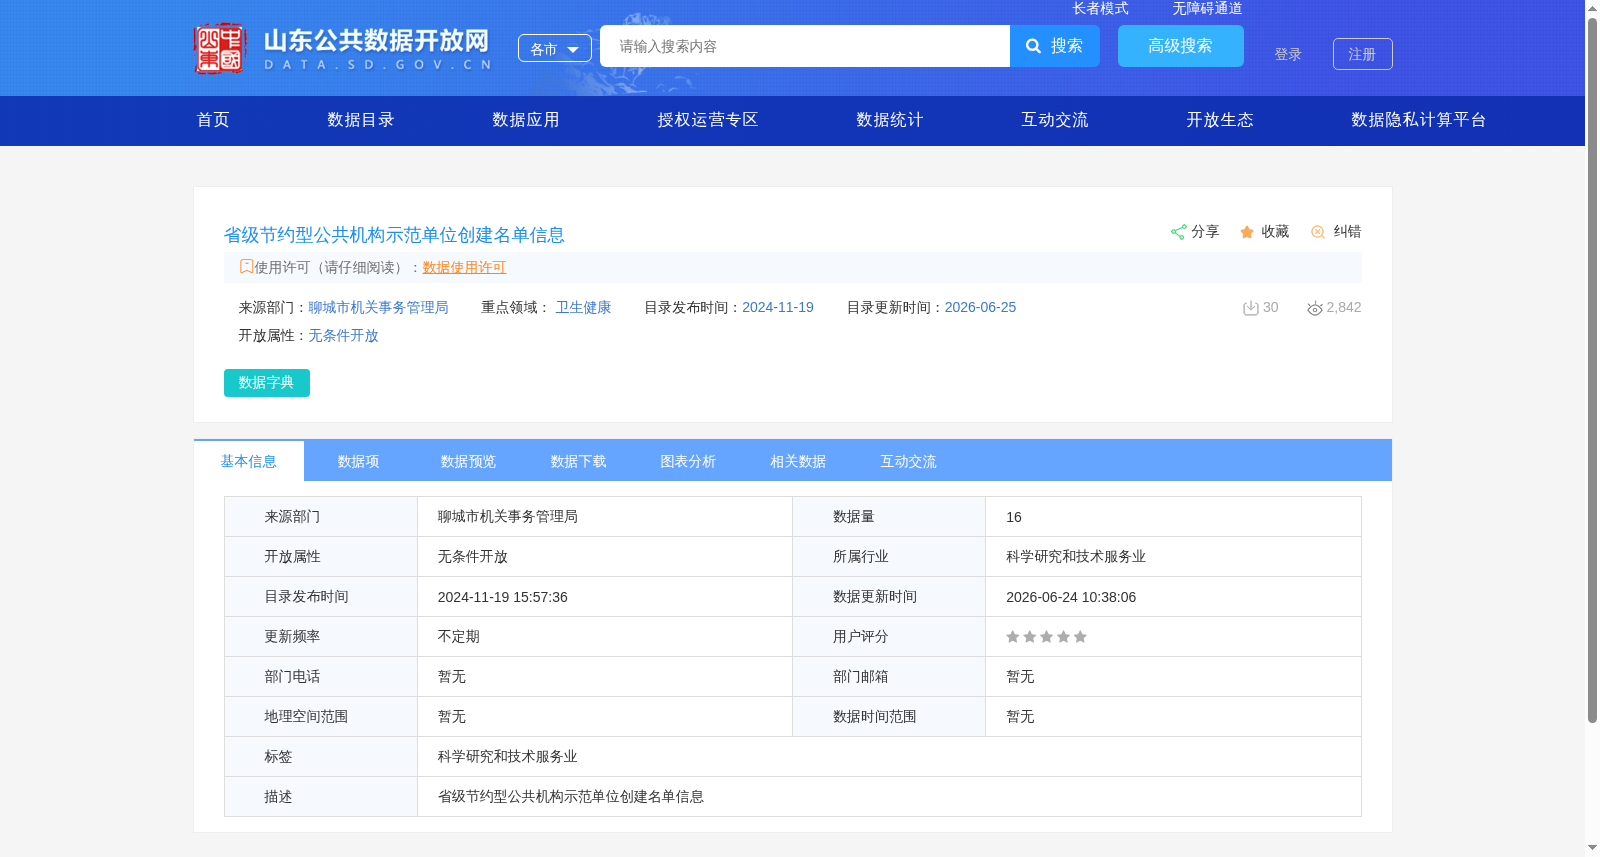Screen dimensions: 1600x857
Task: Open the 无障碍通道 accessibility channel
Action: tap(1208, 8)
